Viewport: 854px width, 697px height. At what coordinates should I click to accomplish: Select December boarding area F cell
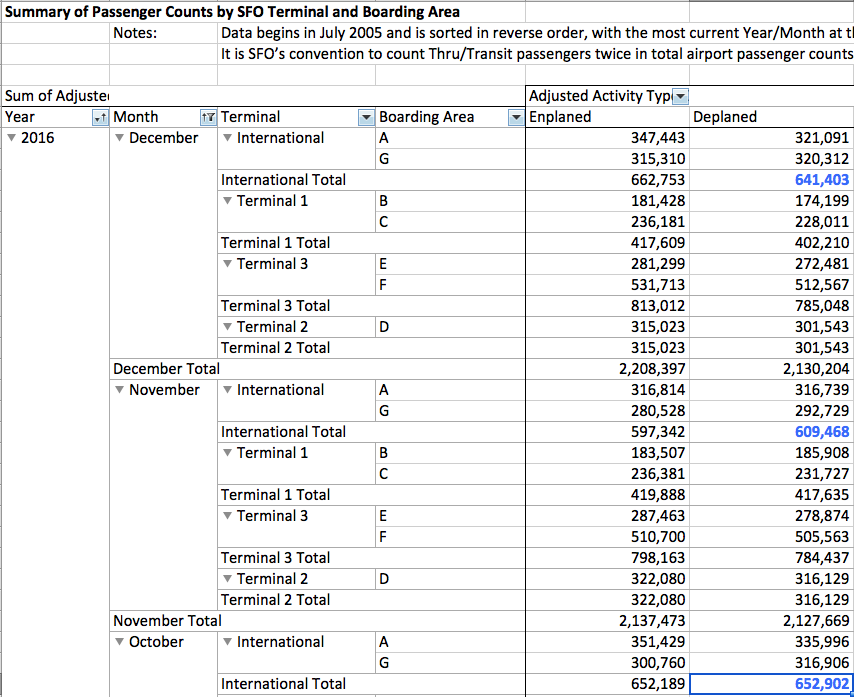tap(450, 285)
